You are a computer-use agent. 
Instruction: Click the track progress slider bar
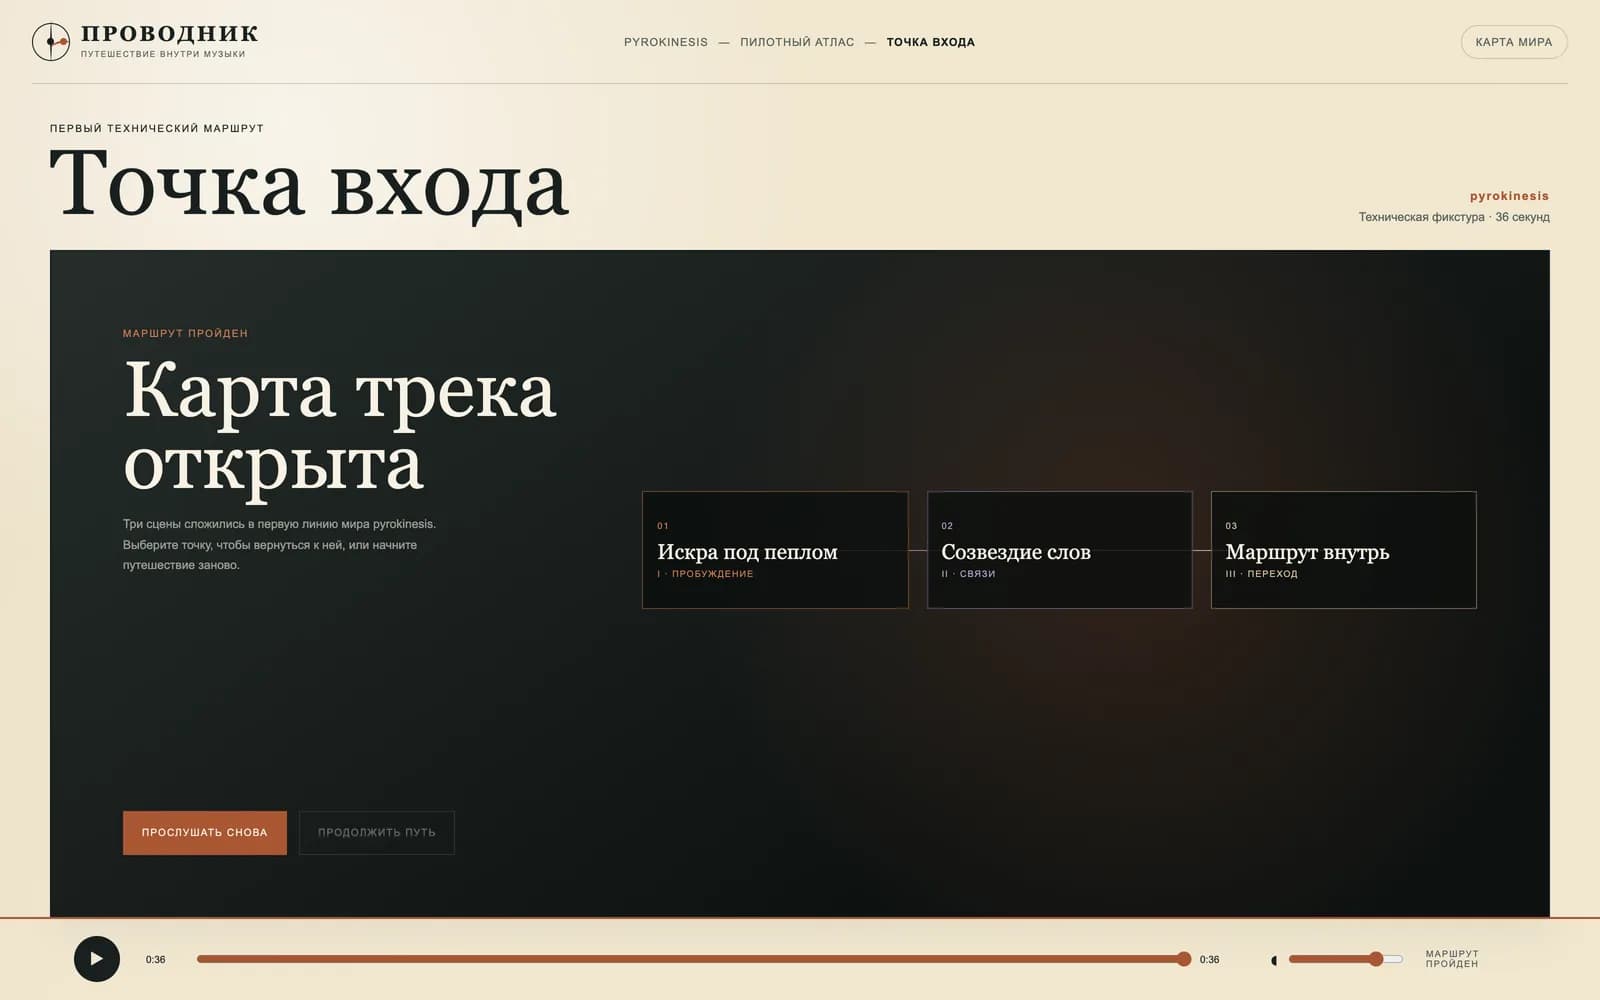(694, 959)
